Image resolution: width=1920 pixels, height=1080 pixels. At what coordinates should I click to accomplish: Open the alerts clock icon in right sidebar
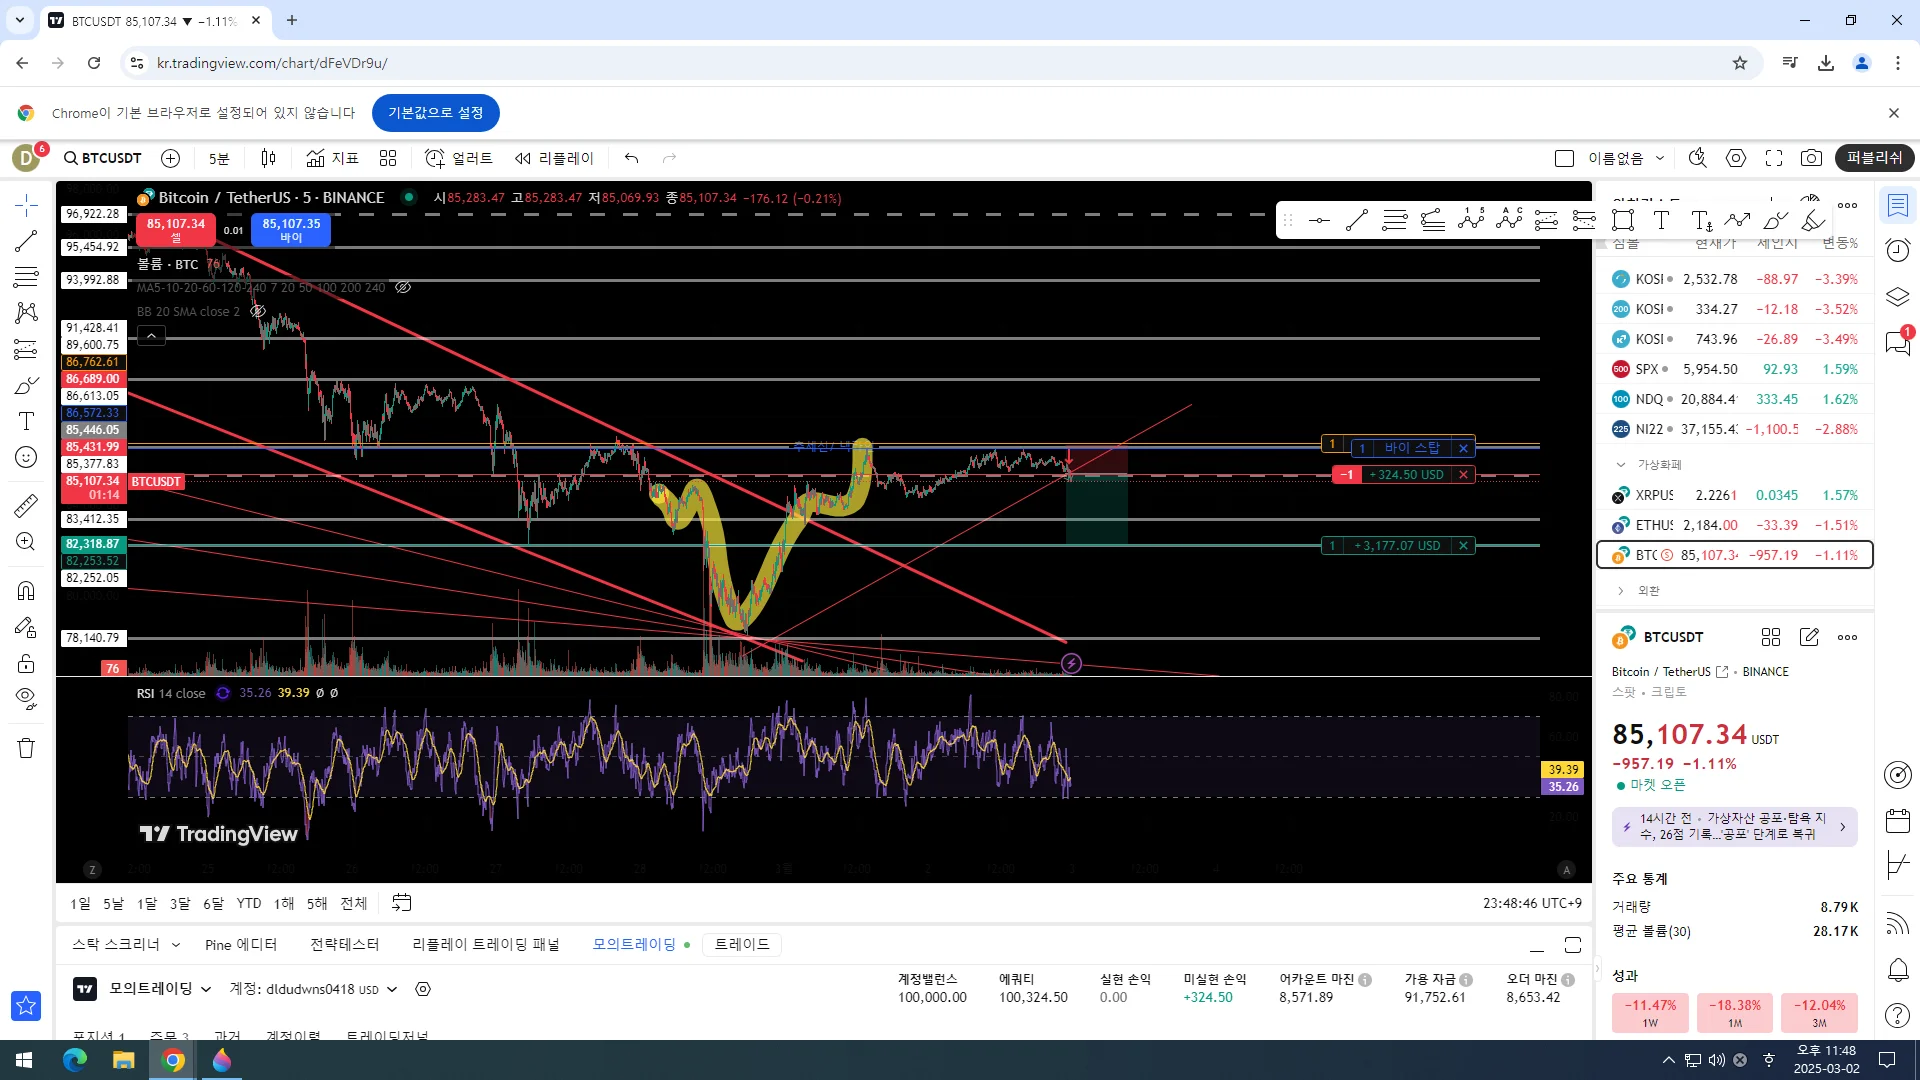click(1897, 250)
